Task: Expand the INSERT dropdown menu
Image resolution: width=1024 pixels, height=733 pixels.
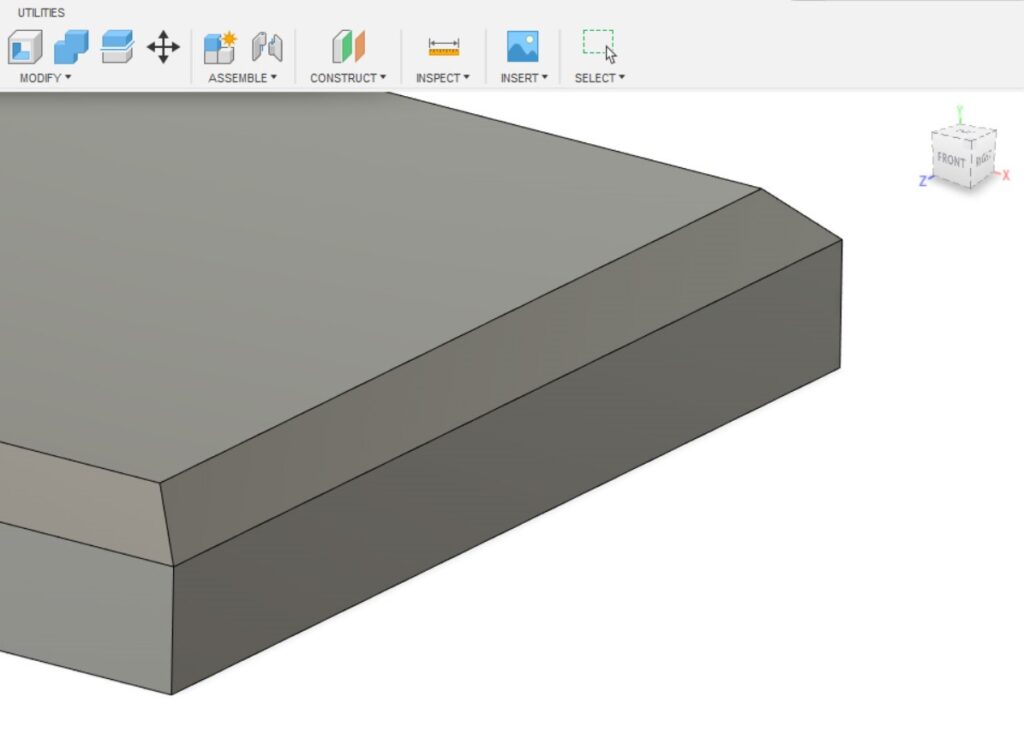Action: pos(524,78)
